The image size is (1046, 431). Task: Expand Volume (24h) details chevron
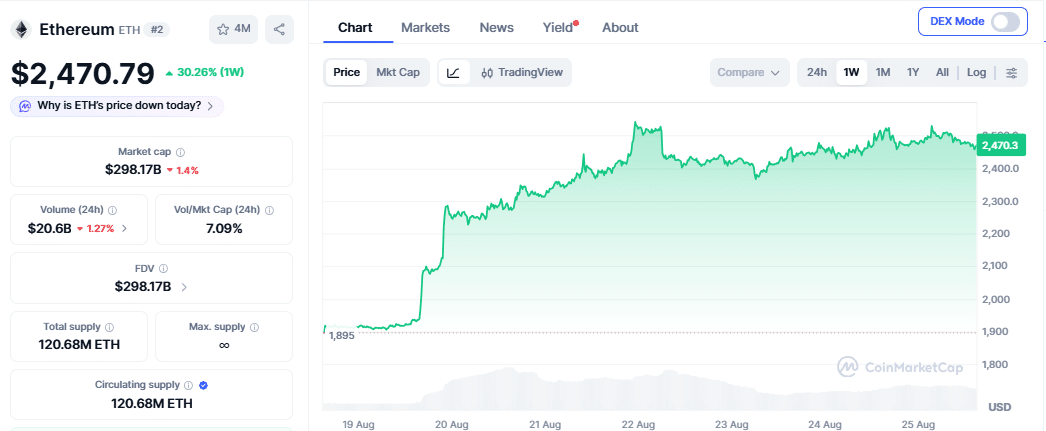(124, 228)
